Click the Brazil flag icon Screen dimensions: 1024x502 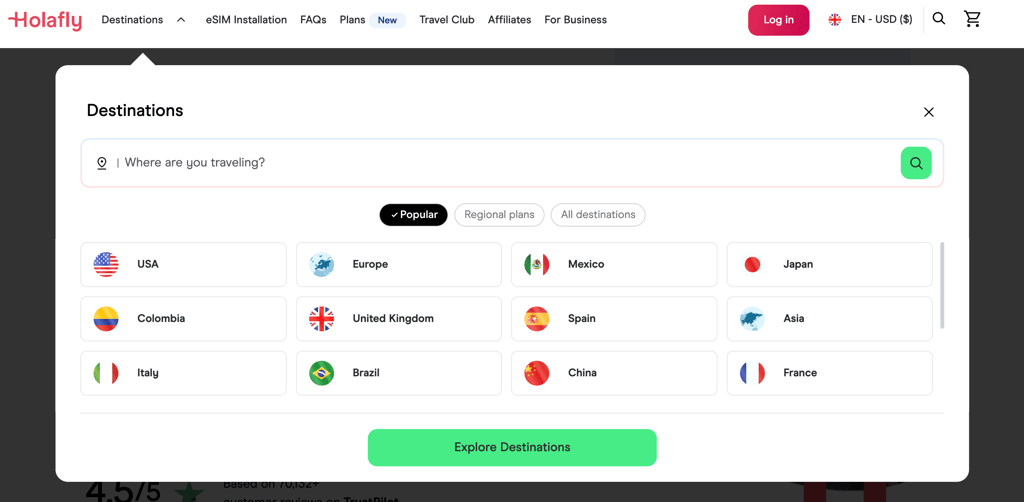321,373
